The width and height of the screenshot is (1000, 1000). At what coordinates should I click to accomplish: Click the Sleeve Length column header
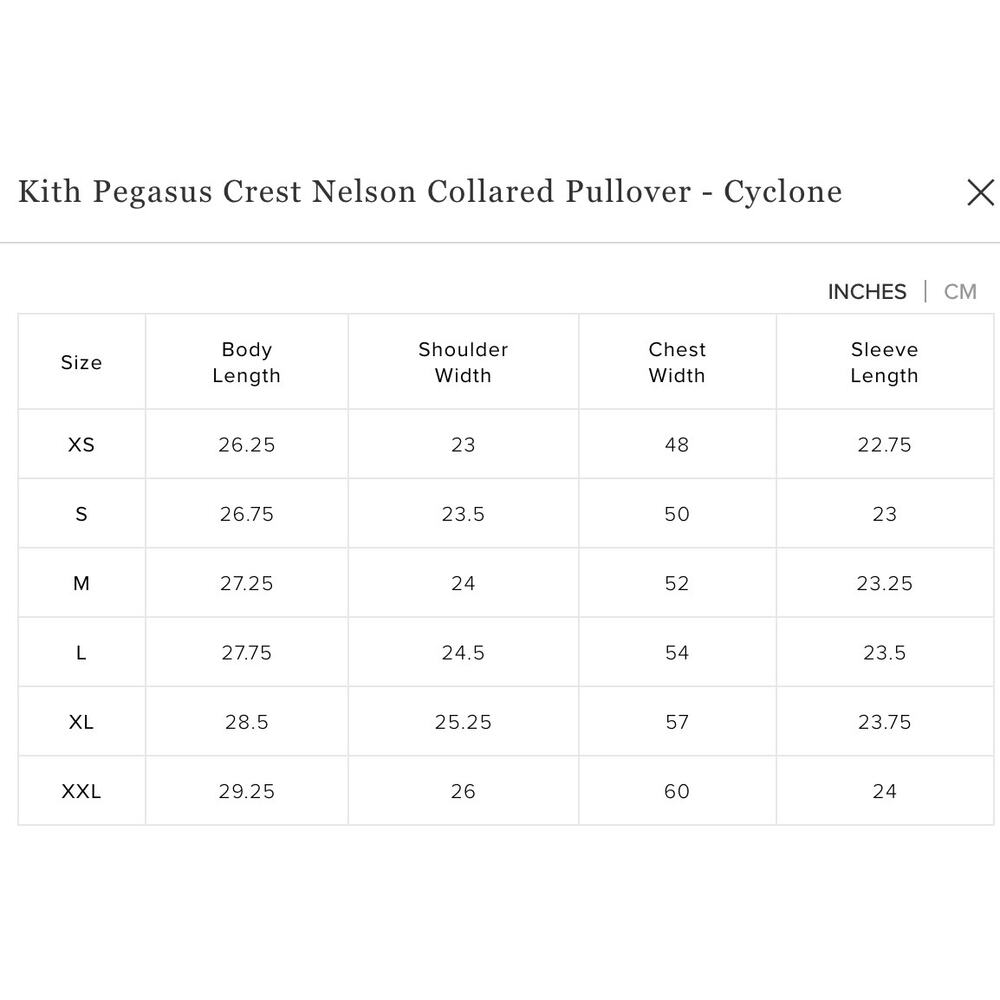[885, 362]
